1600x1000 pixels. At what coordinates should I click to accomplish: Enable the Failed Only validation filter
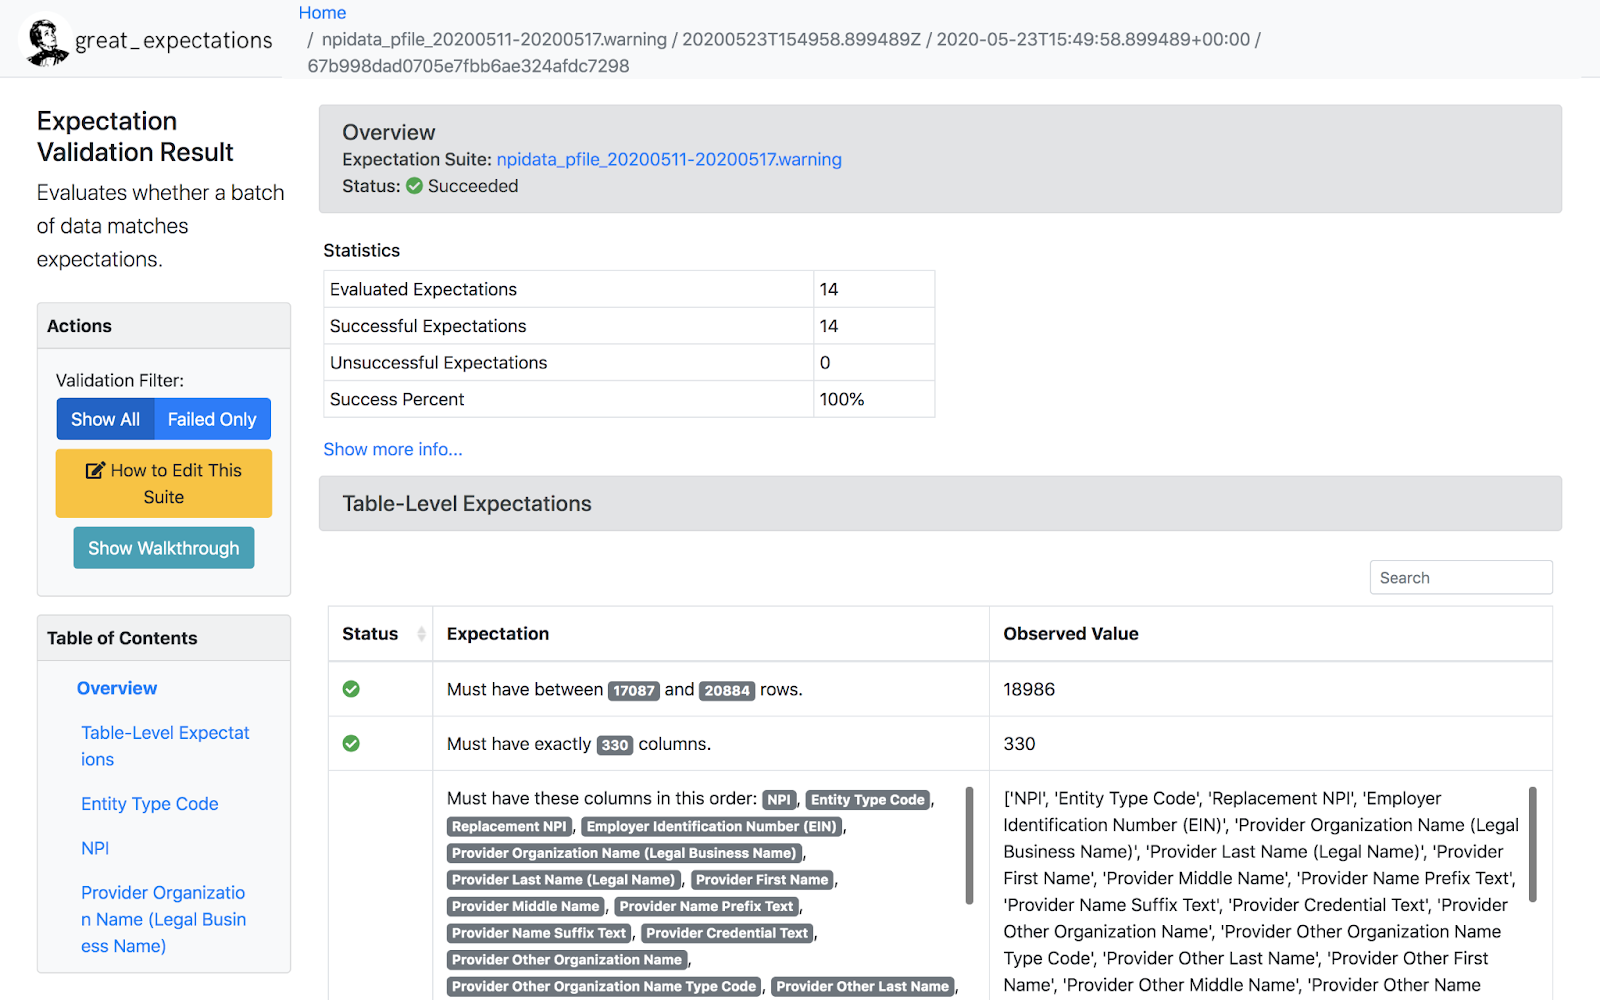point(211,419)
